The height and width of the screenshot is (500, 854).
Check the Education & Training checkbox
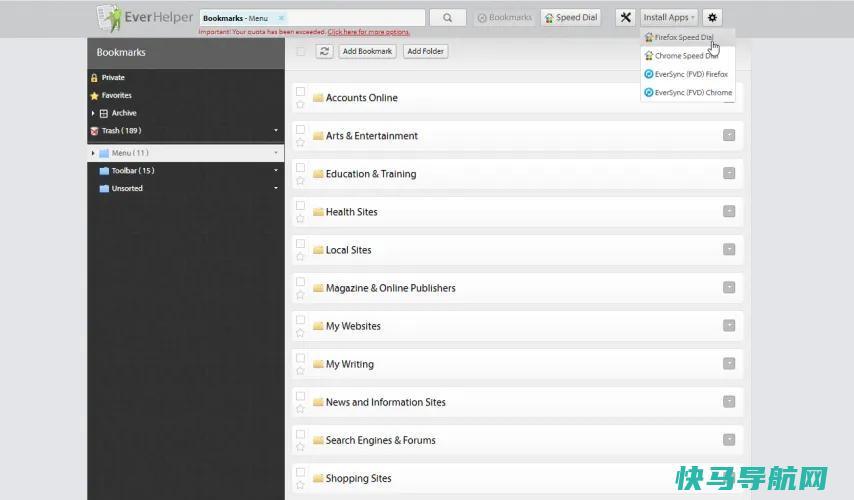coord(300,167)
